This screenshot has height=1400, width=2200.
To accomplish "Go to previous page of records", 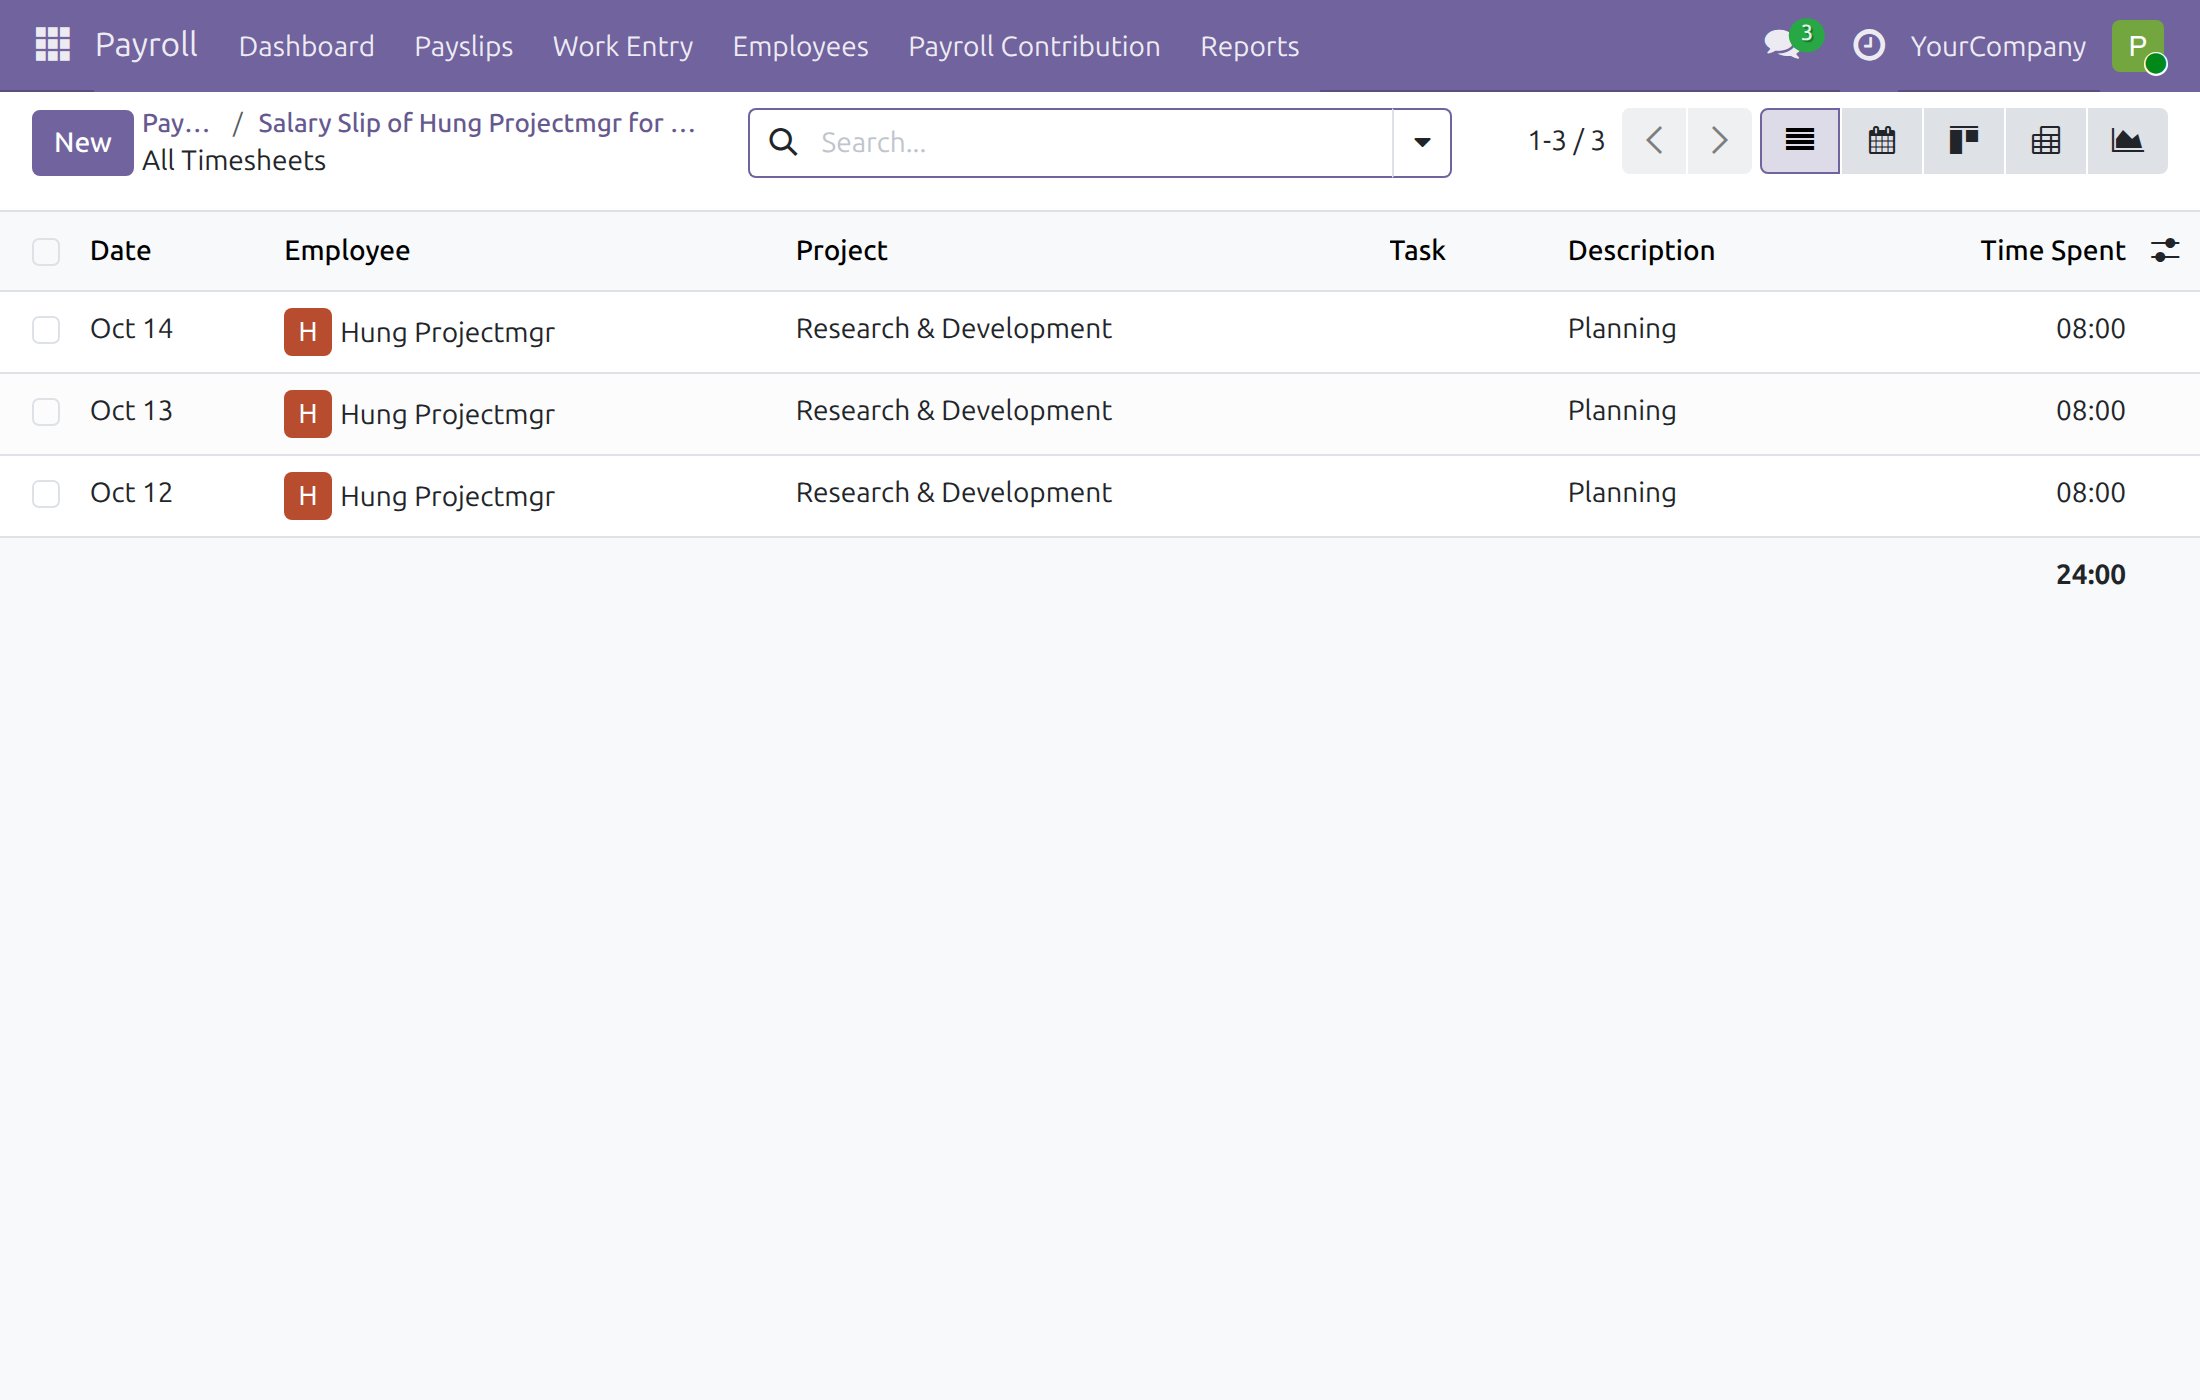I will tap(1654, 141).
